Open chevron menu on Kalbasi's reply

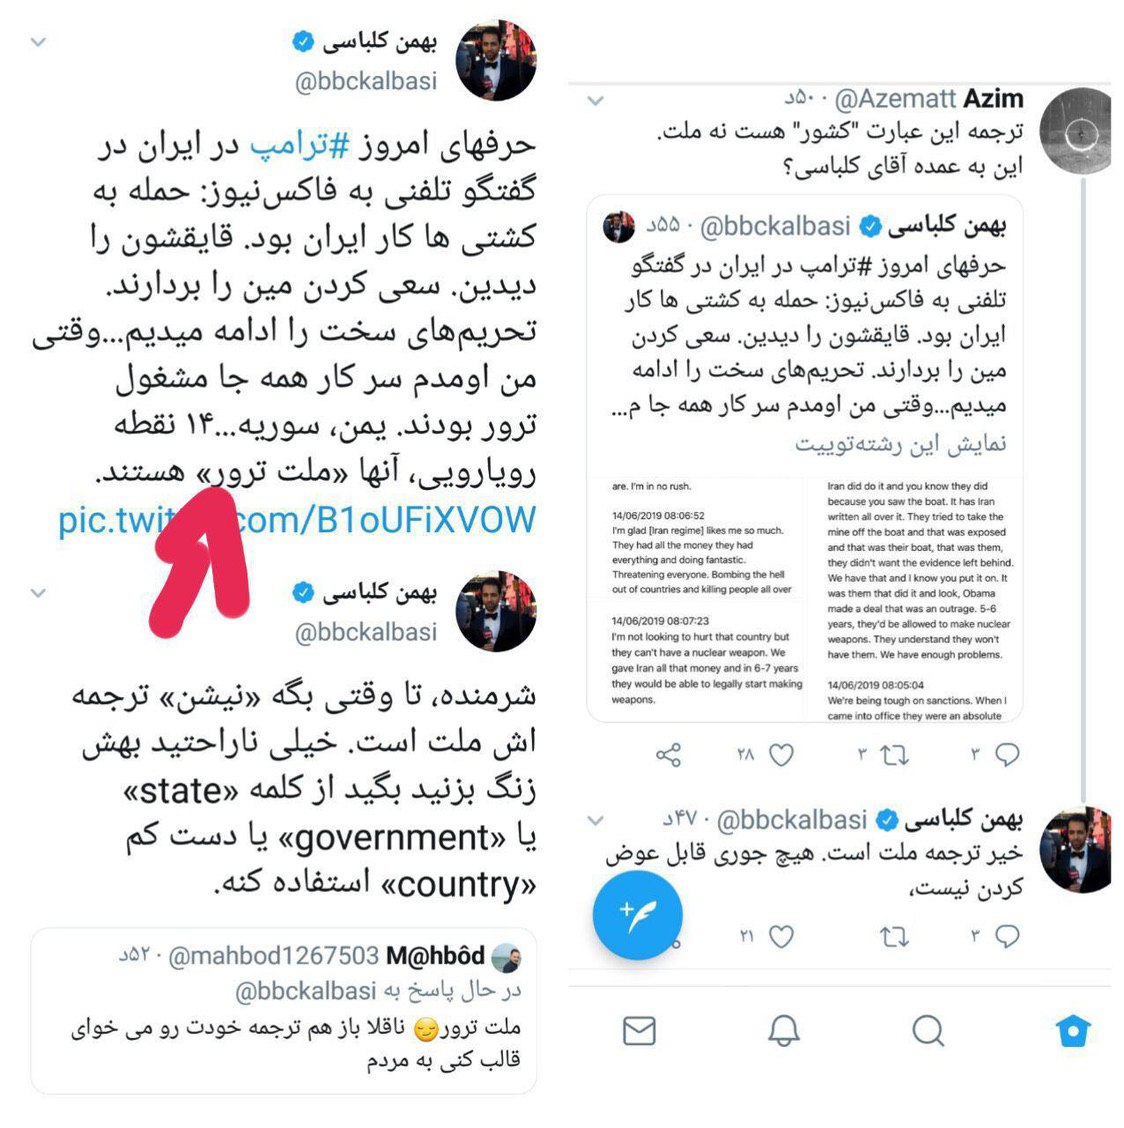point(596,820)
